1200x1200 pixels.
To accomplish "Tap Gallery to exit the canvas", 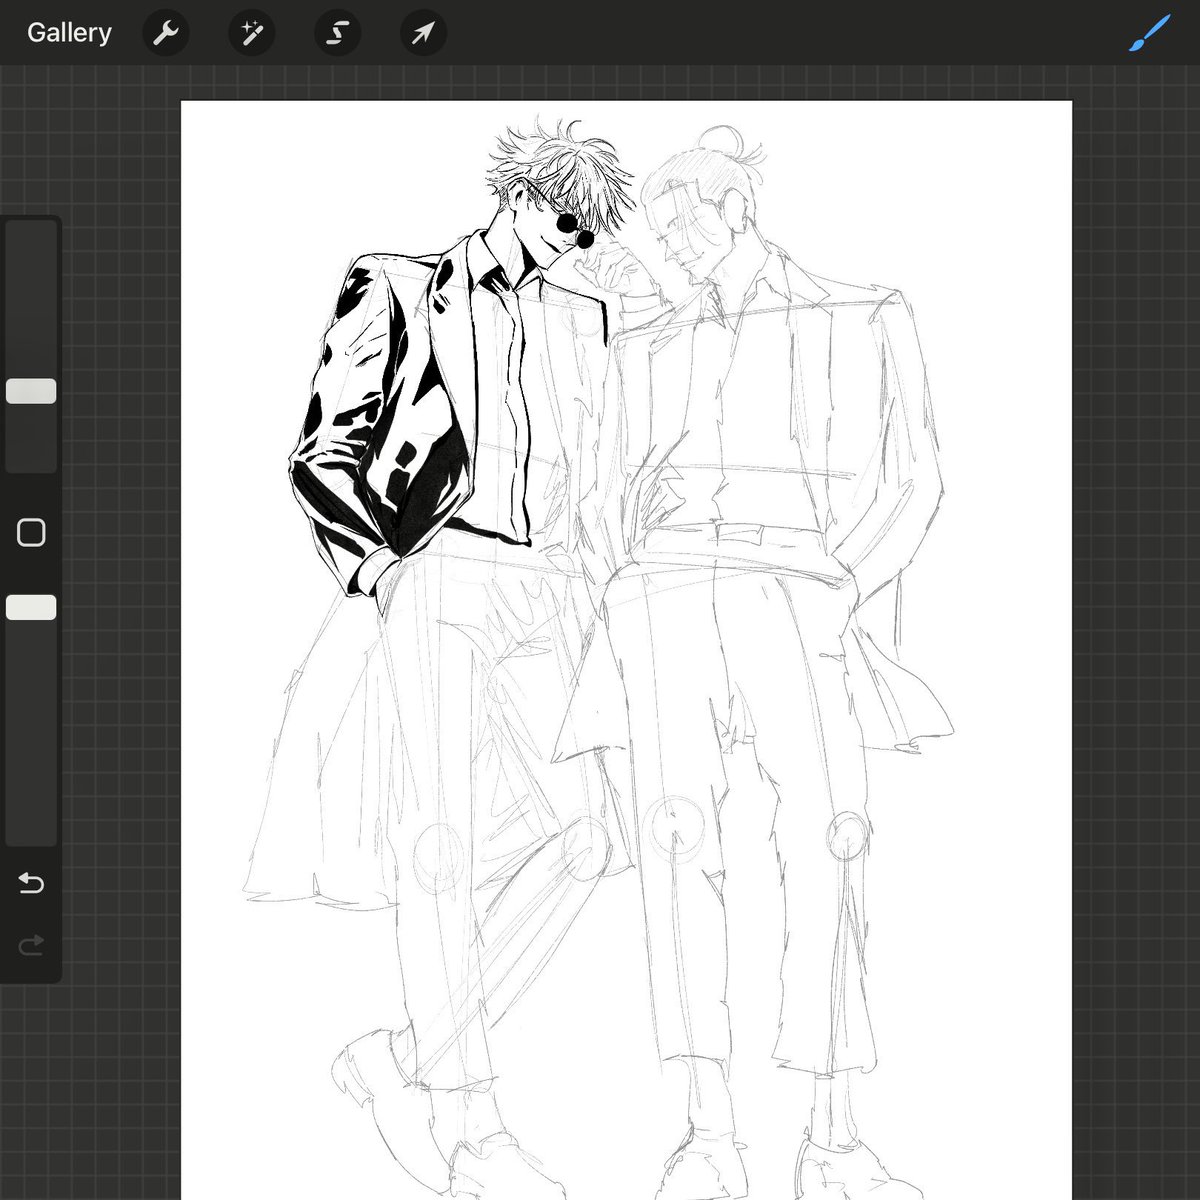I will click(68, 32).
